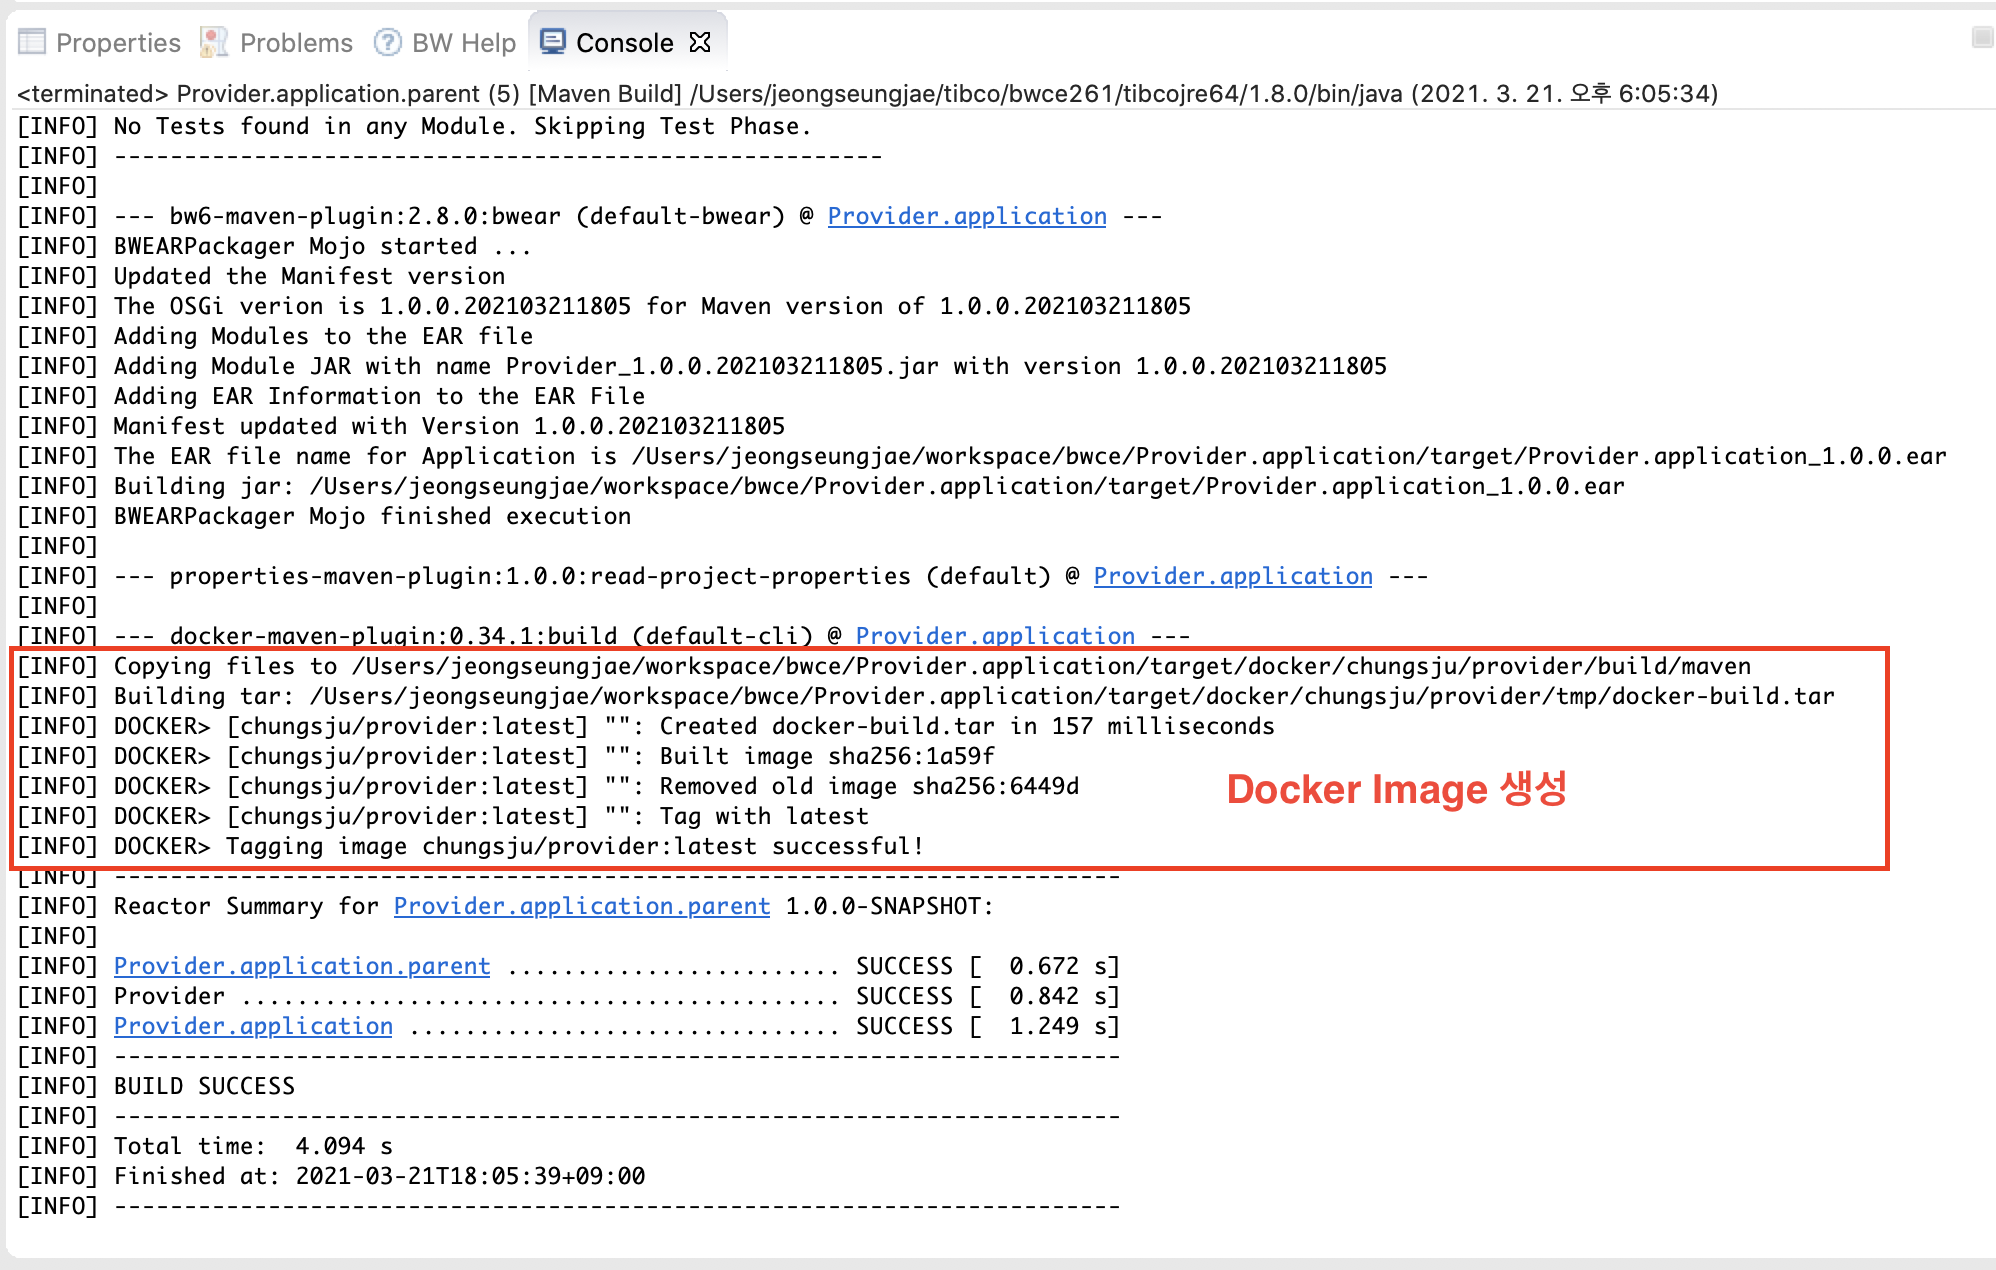Open Provider.application link with 1.249 s
The image size is (1996, 1270).
(253, 1026)
